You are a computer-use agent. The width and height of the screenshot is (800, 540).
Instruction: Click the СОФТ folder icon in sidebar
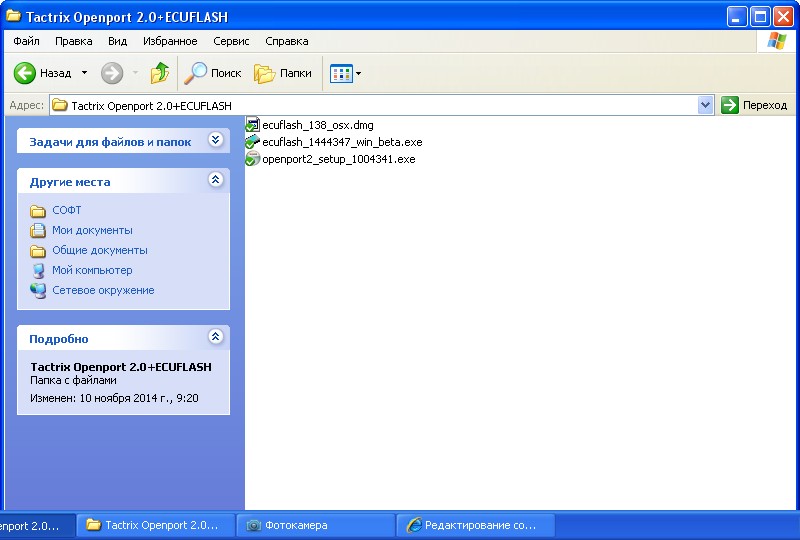(x=38, y=210)
